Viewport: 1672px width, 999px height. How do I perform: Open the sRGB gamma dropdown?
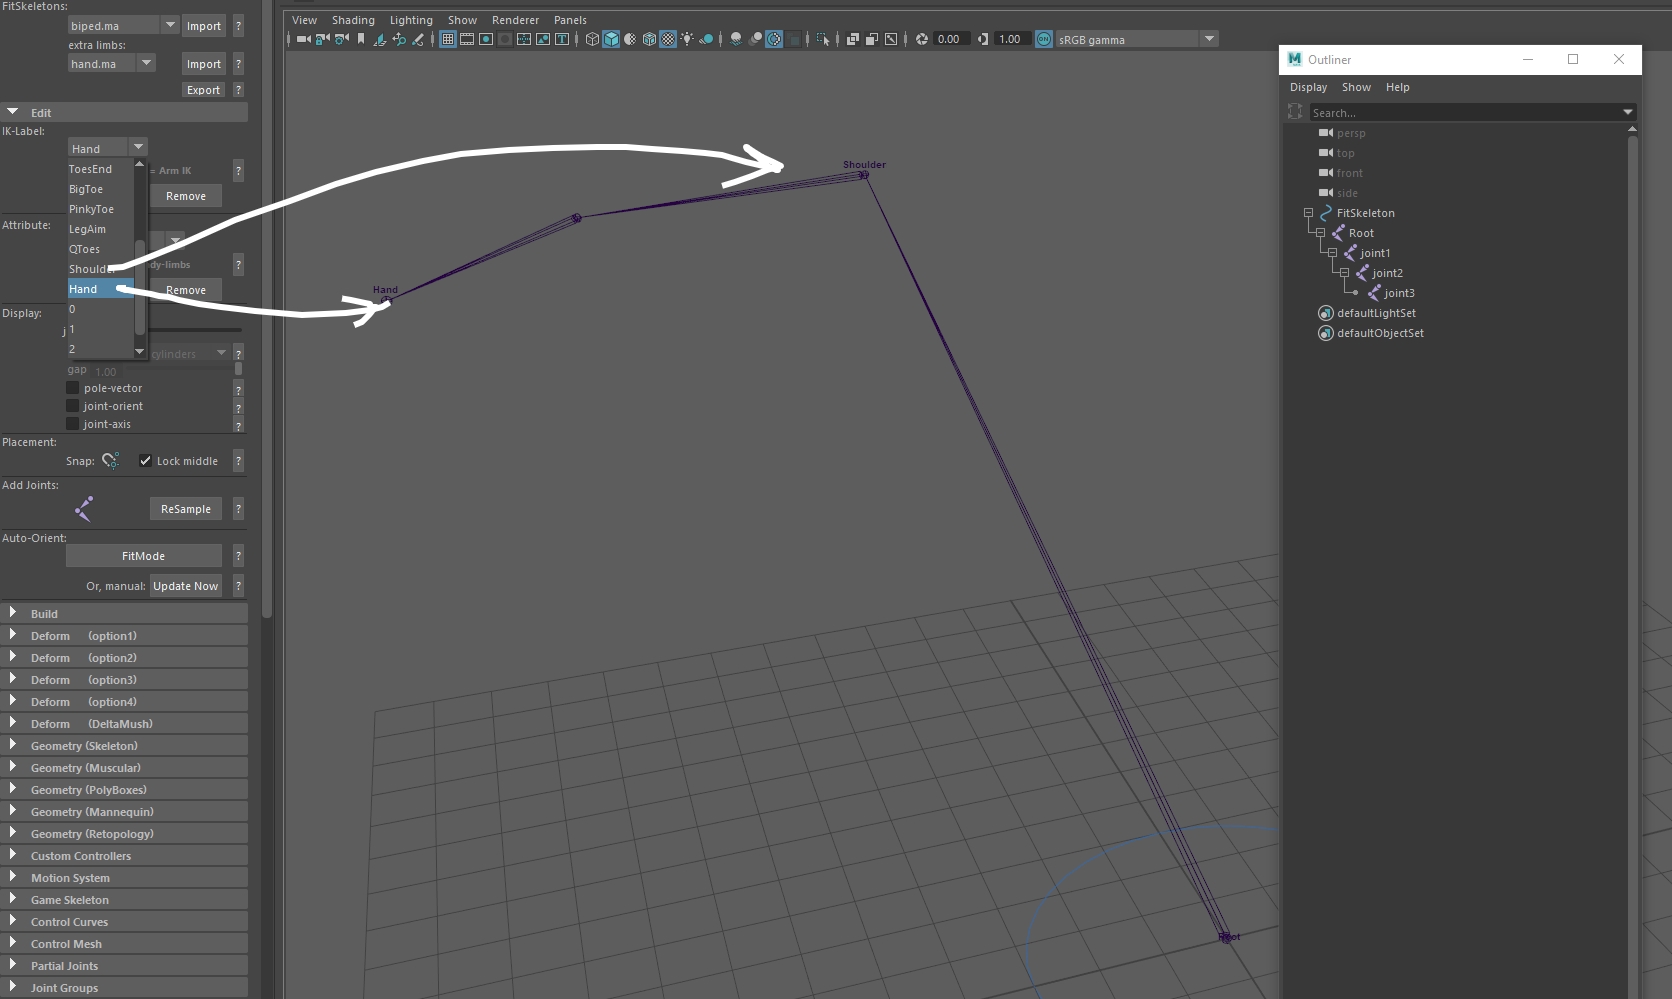point(1209,39)
